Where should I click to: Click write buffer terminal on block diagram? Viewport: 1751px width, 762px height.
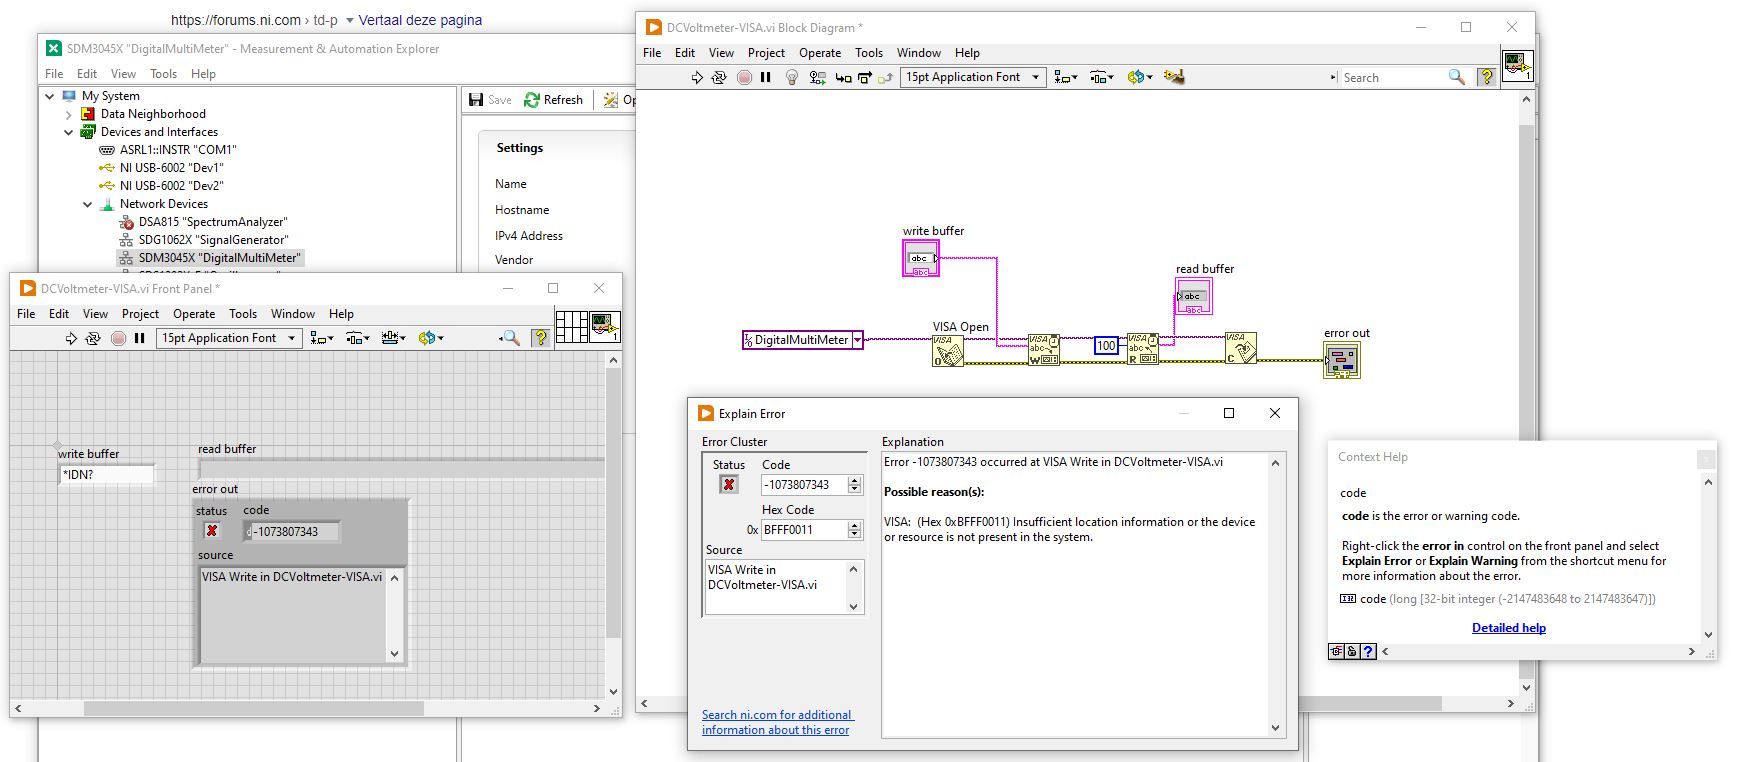920,258
